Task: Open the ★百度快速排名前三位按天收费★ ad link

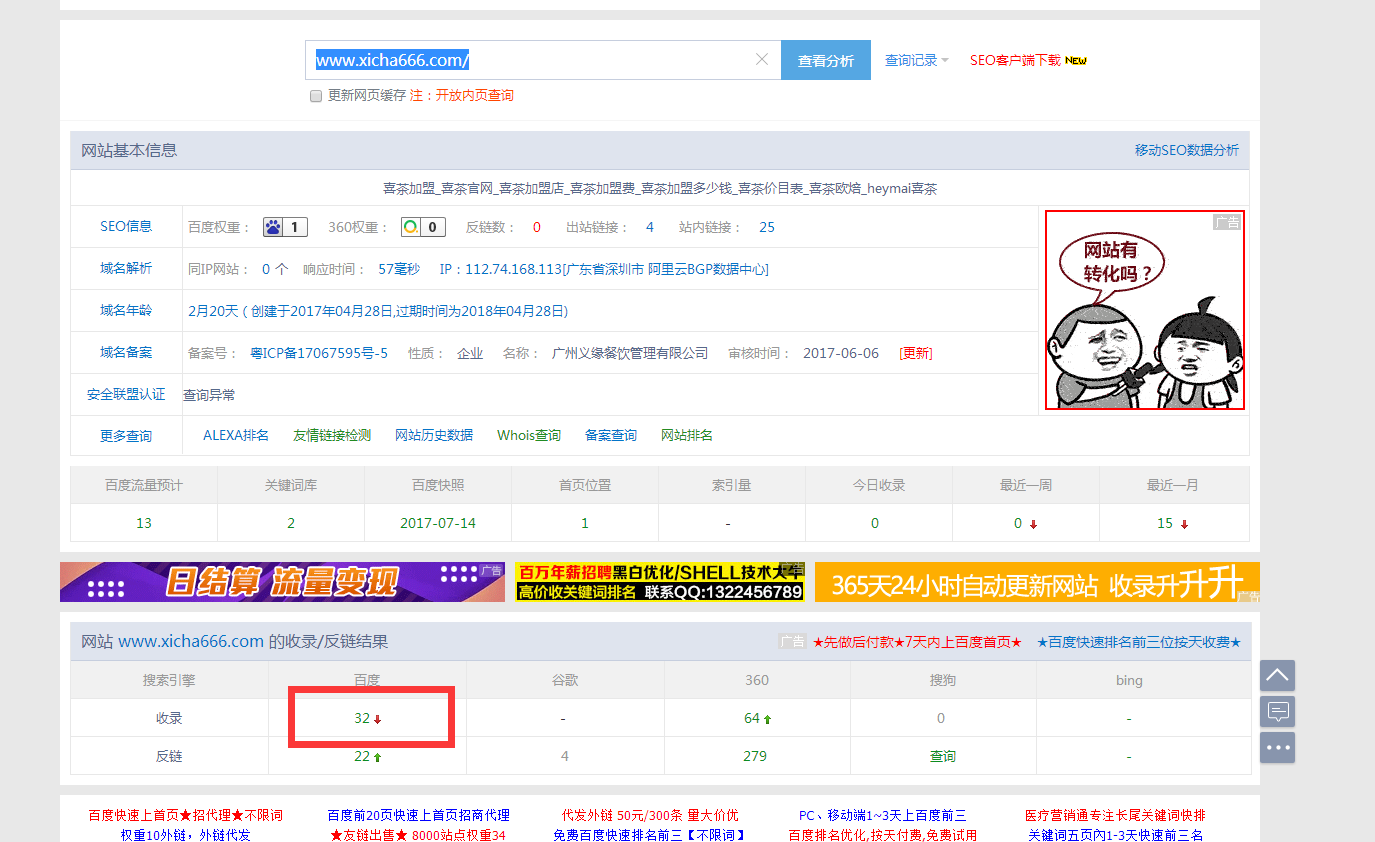Action: pos(1139,642)
